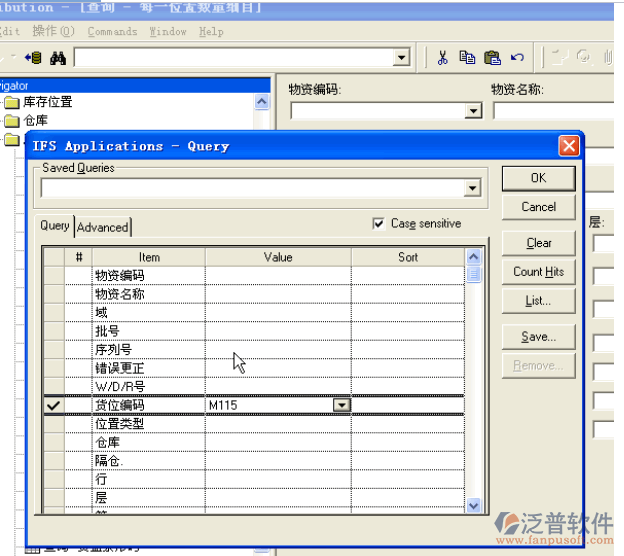The width and height of the screenshot is (624, 556).
Task: Click the # column header
Action: click(78, 257)
